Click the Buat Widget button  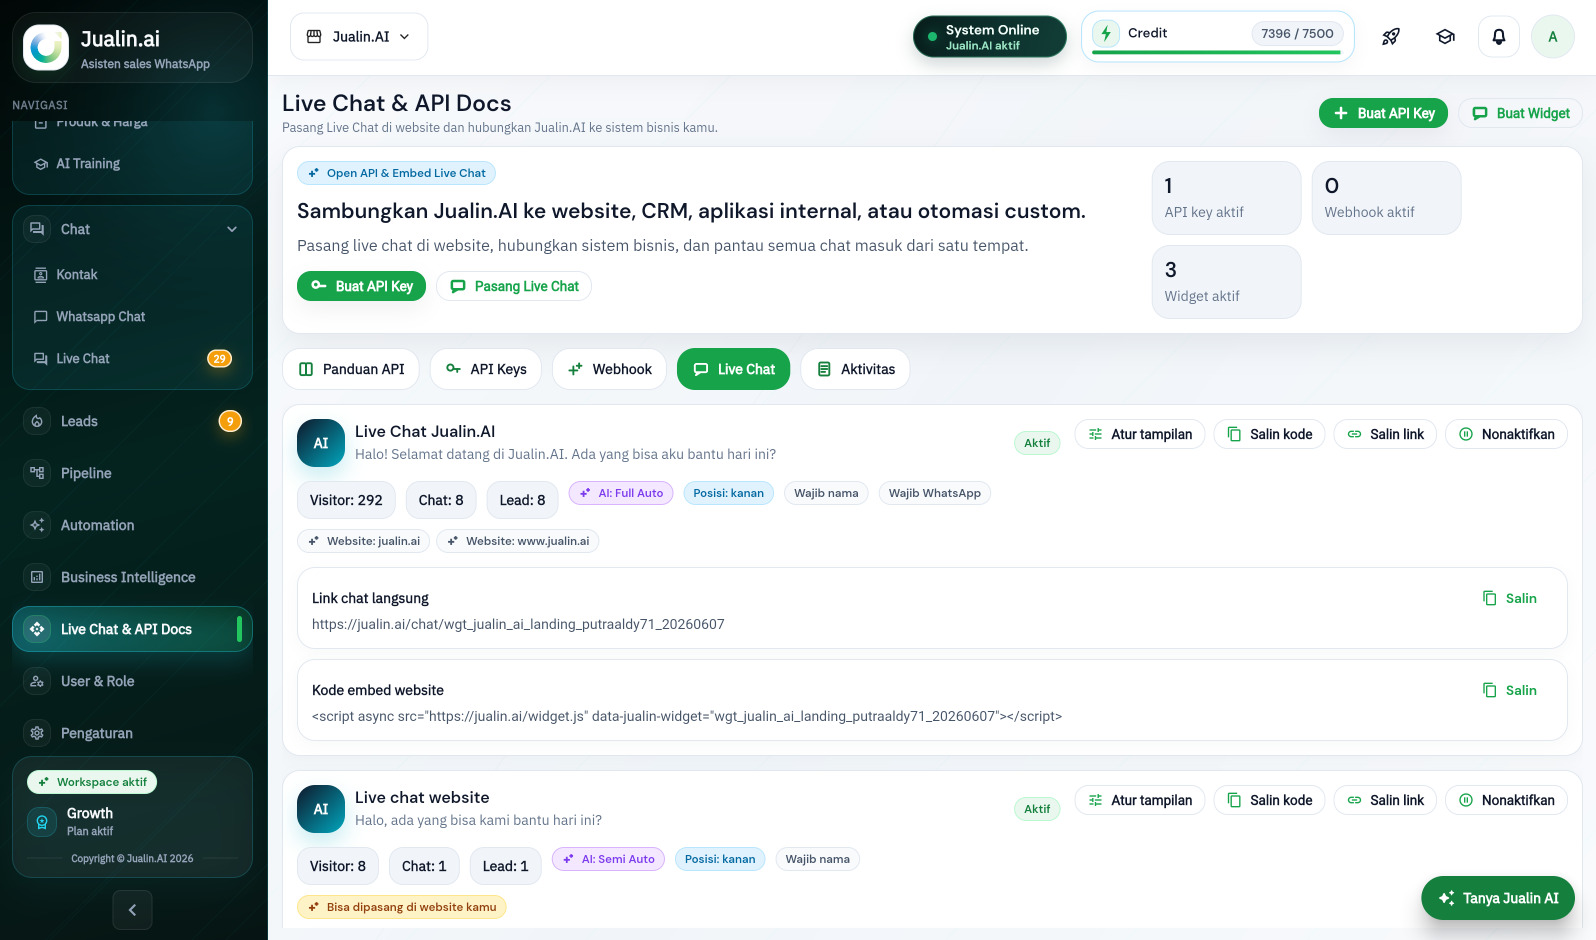(1520, 113)
